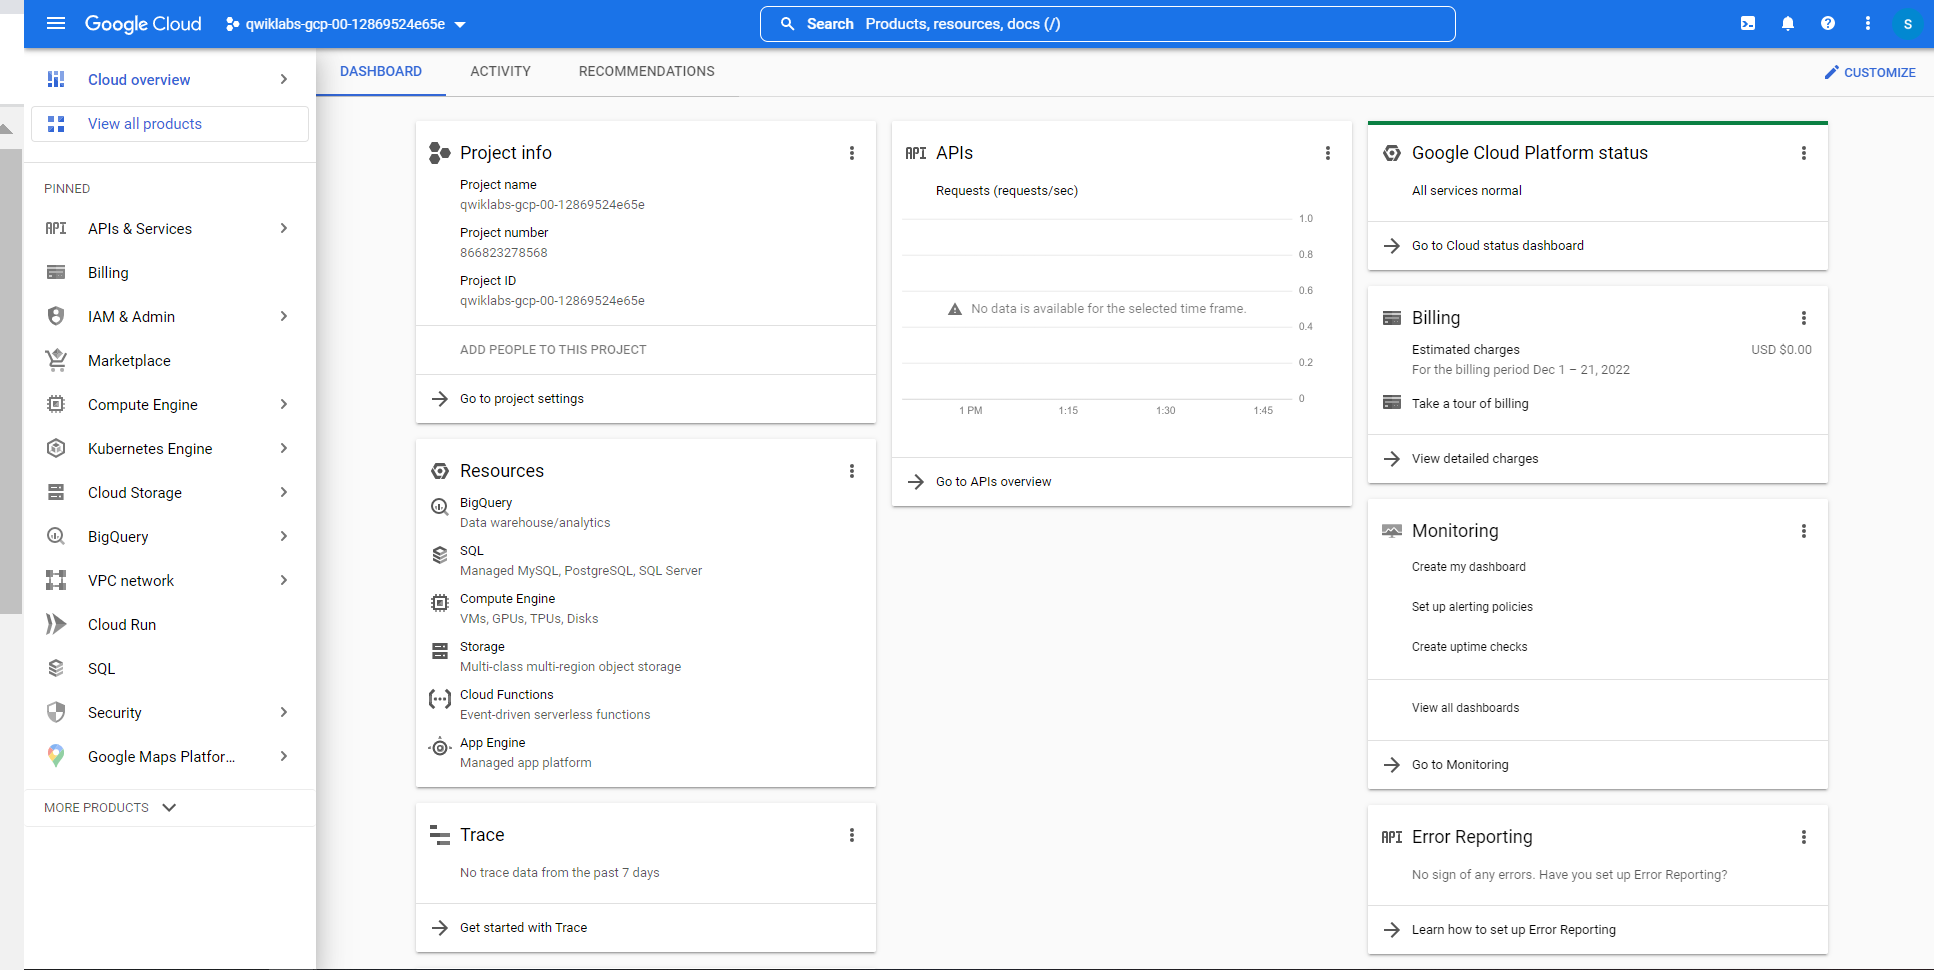The width and height of the screenshot is (1934, 970).
Task: Open the help question mark icon
Action: (1828, 23)
